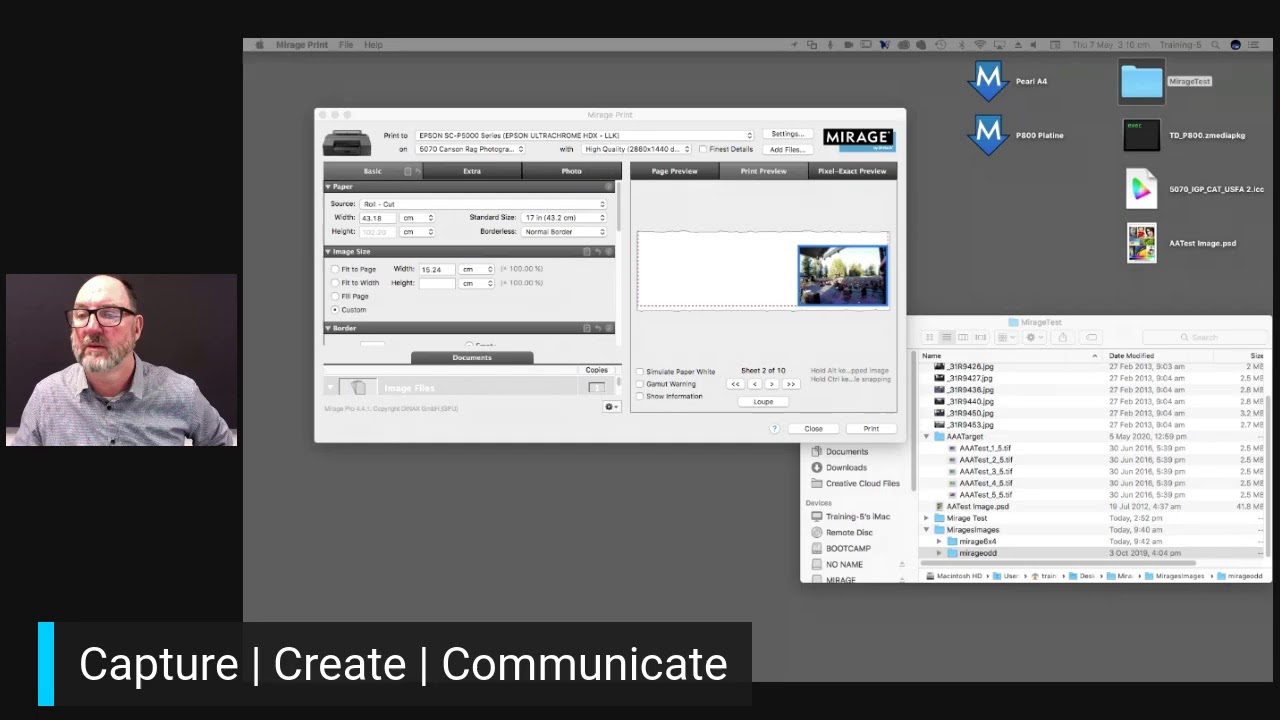
Task: Go to the next sheet with the > button
Action: click(772, 384)
